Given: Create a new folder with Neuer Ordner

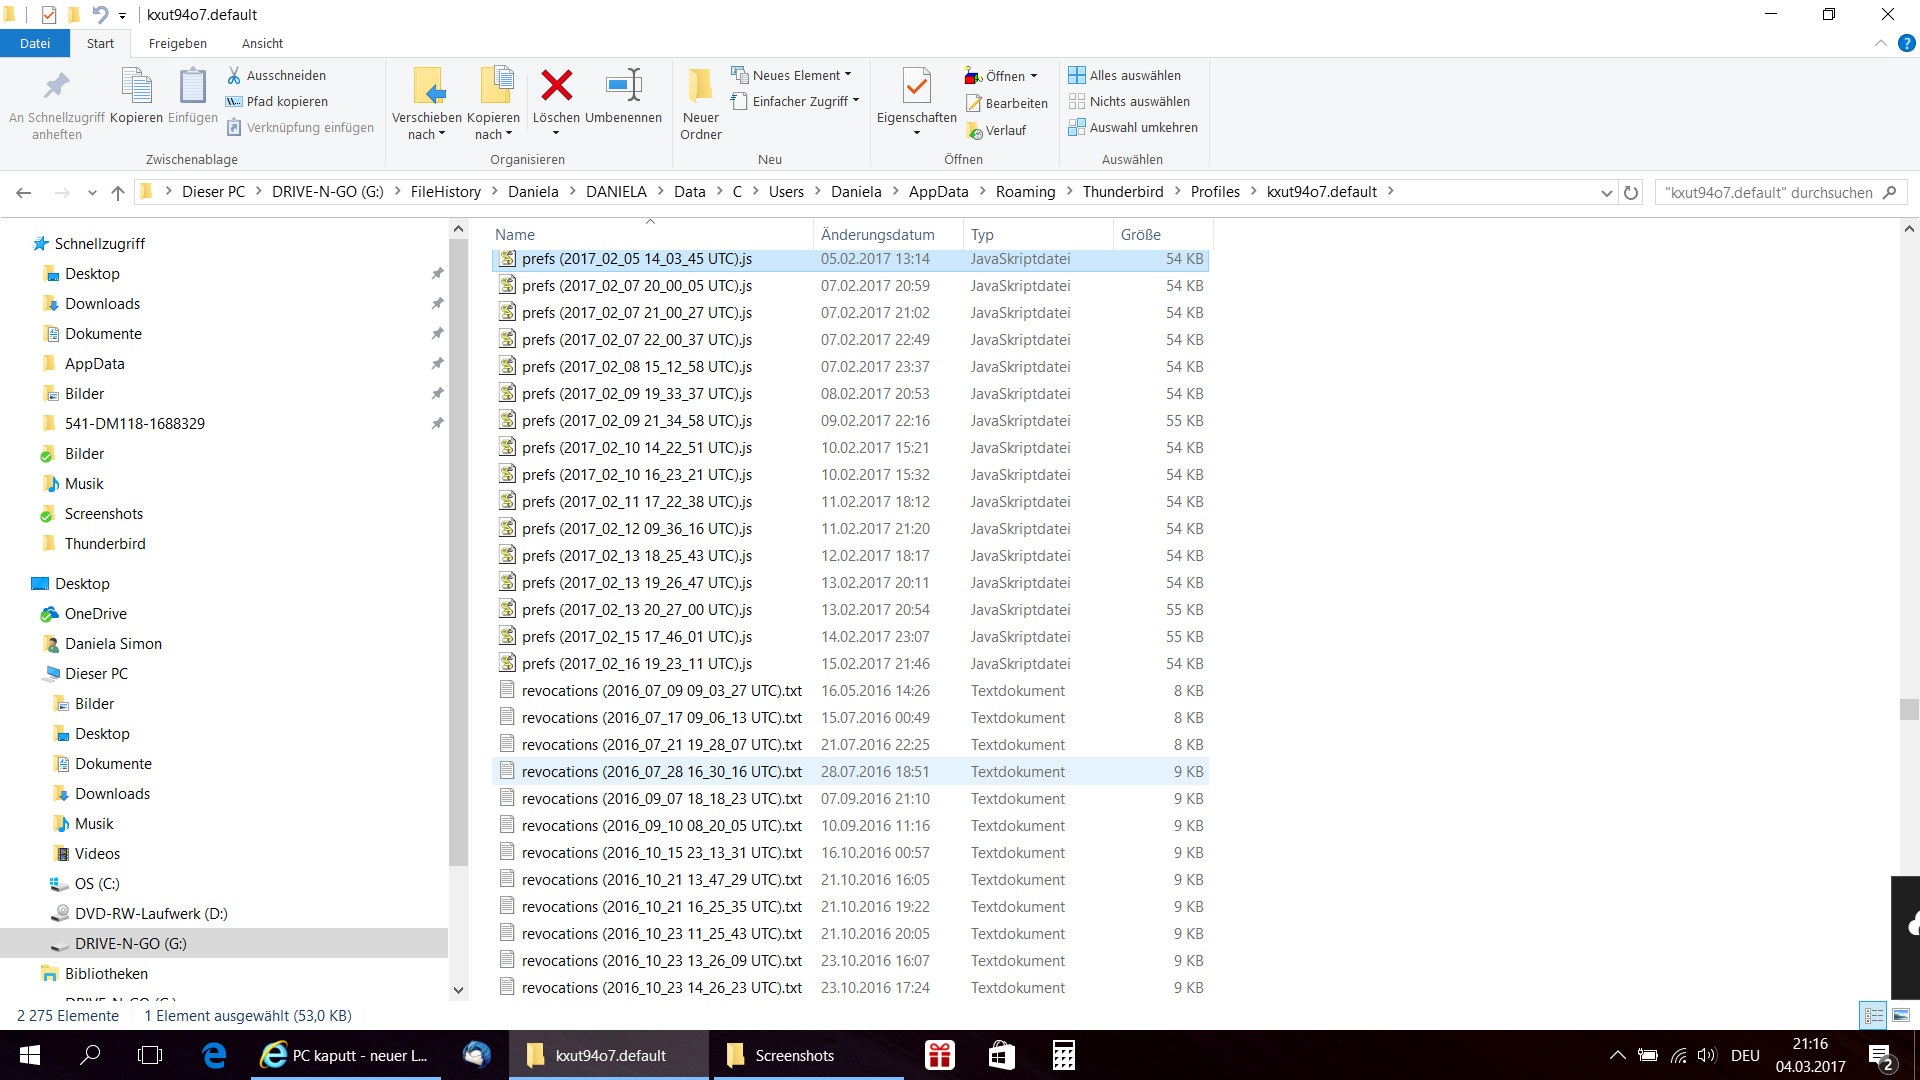Looking at the screenshot, I should 700,87.
